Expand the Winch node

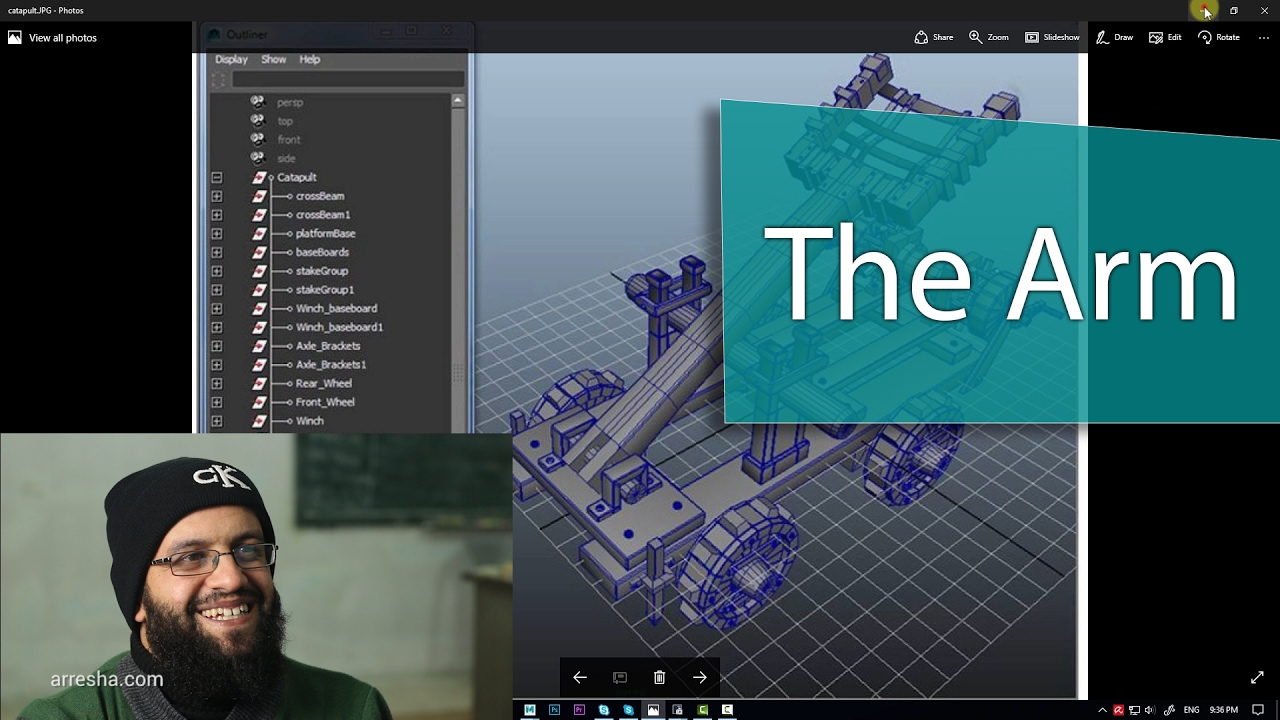click(x=217, y=421)
